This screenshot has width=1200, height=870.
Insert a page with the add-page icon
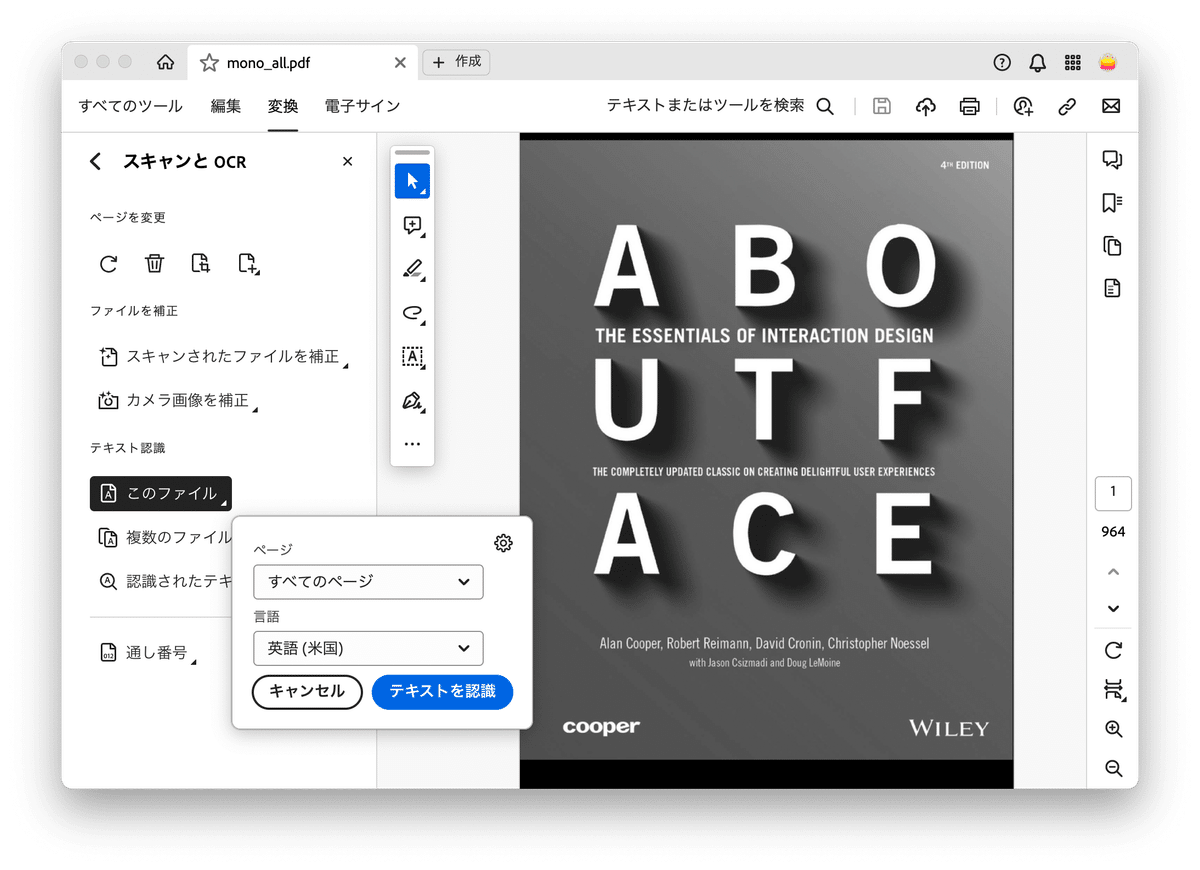point(248,264)
